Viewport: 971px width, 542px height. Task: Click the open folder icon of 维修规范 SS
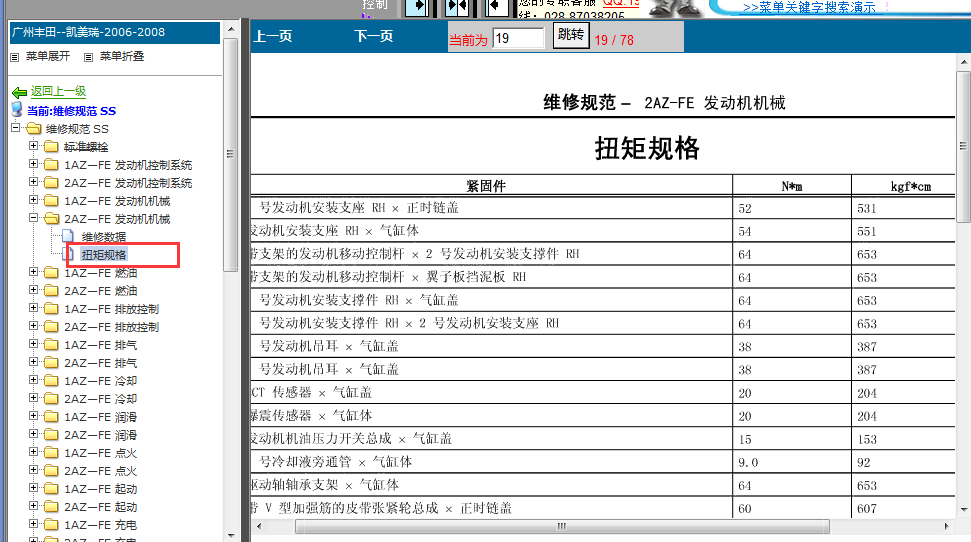tap(33, 128)
